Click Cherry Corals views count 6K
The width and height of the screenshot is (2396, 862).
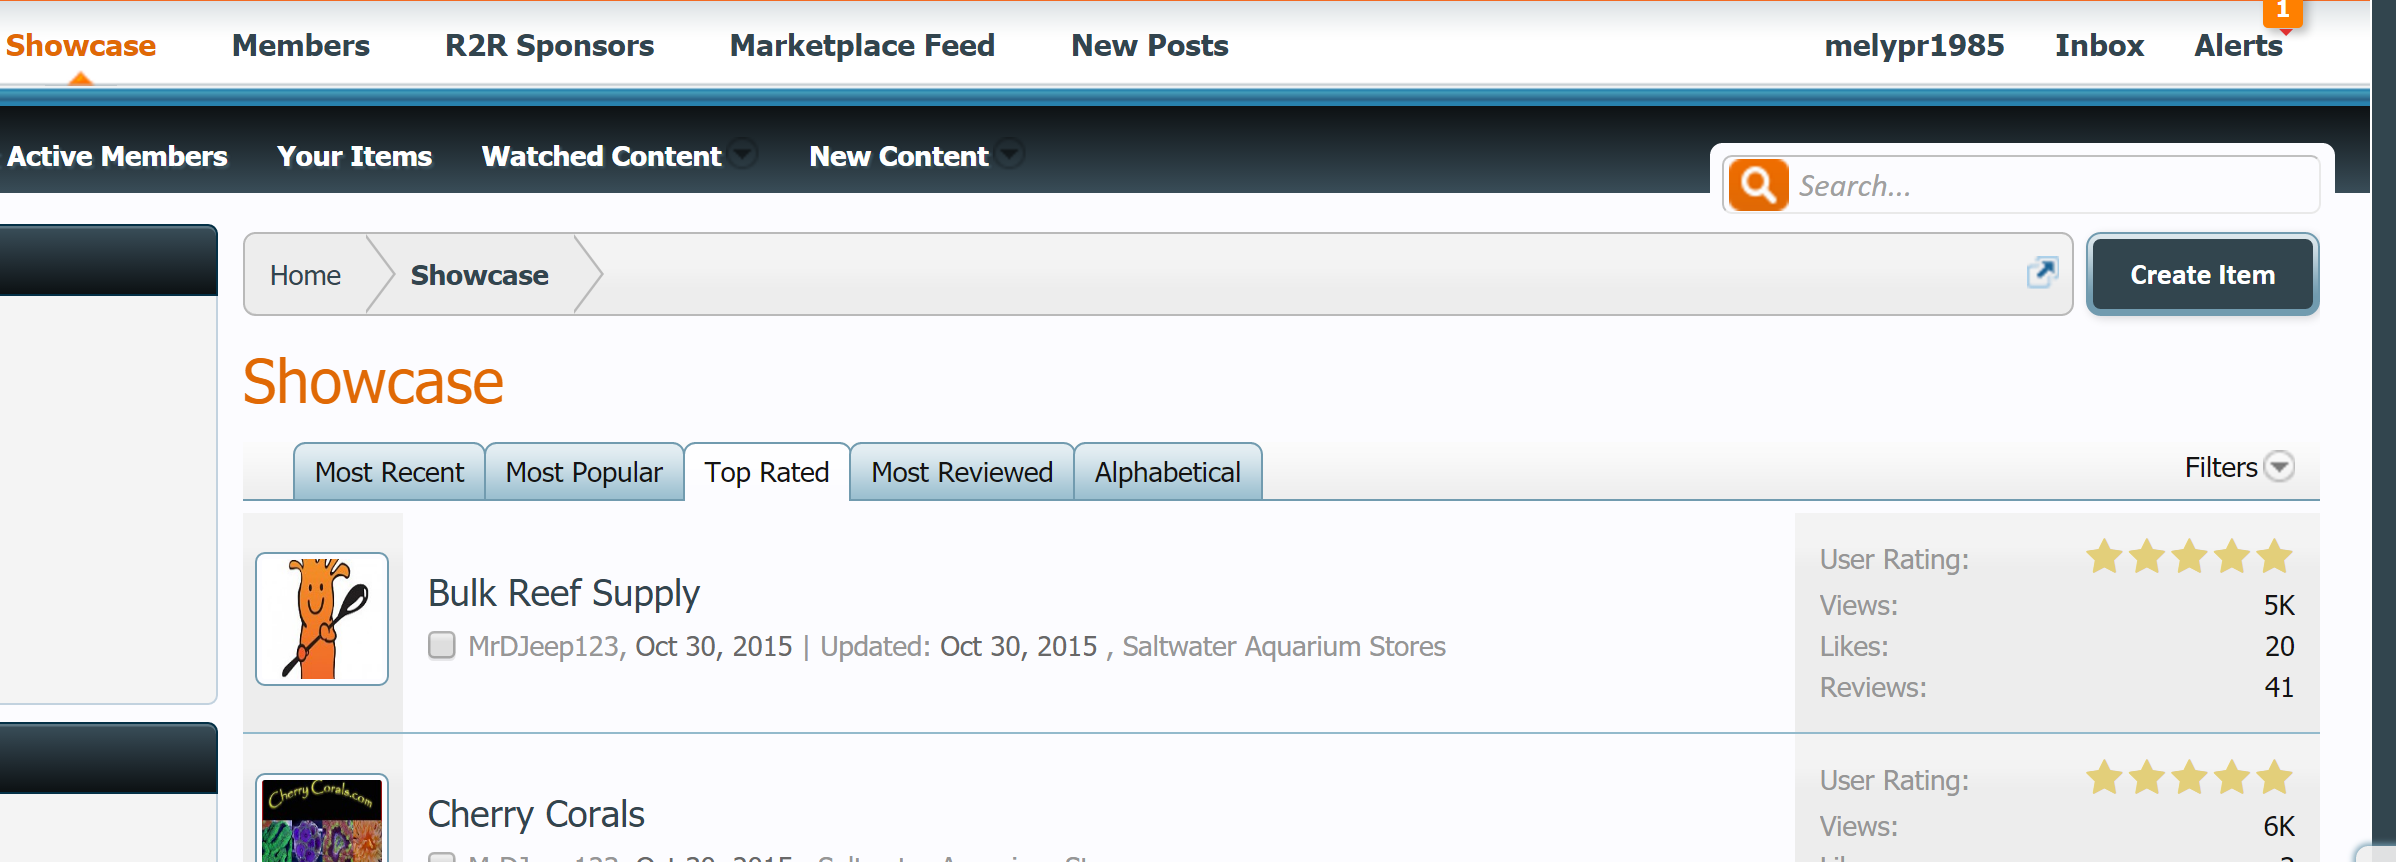coord(2279,826)
